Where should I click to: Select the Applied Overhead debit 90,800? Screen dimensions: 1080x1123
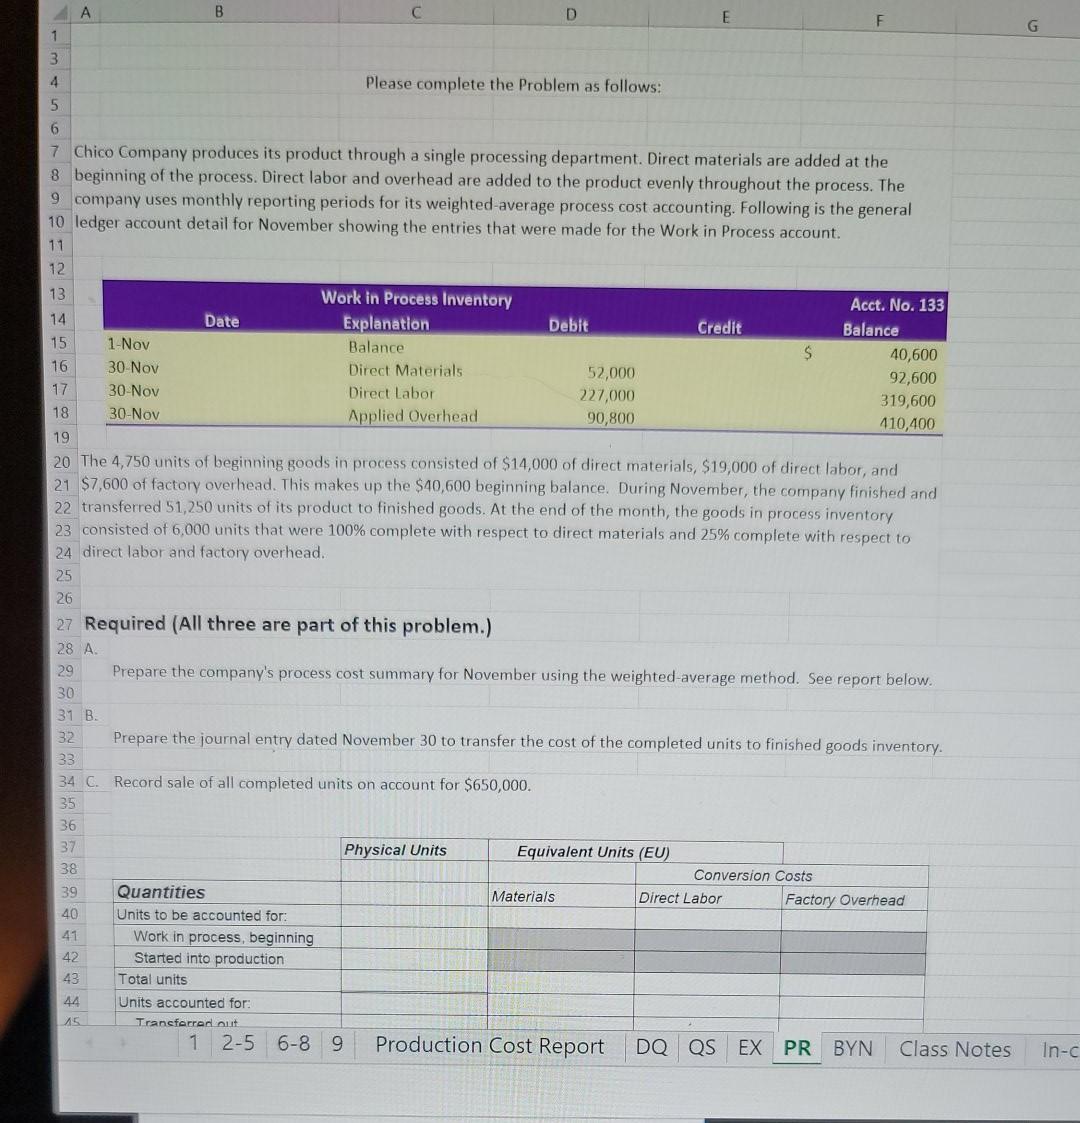click(x=610, y=418)
